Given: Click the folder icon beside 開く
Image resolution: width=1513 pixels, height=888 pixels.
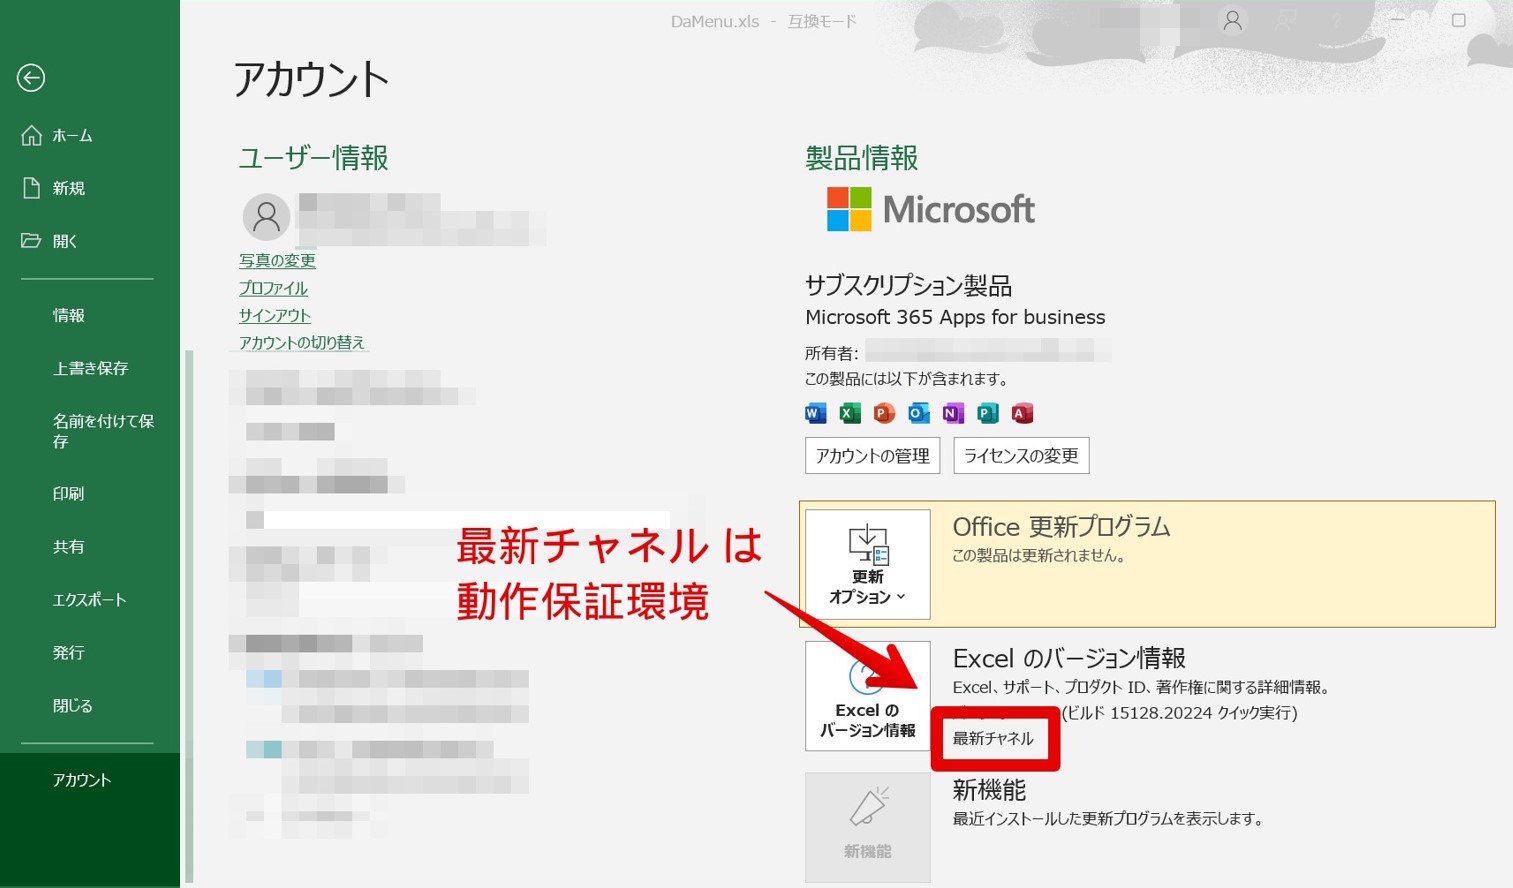Looking at the screenshot, I should (31, 241).
